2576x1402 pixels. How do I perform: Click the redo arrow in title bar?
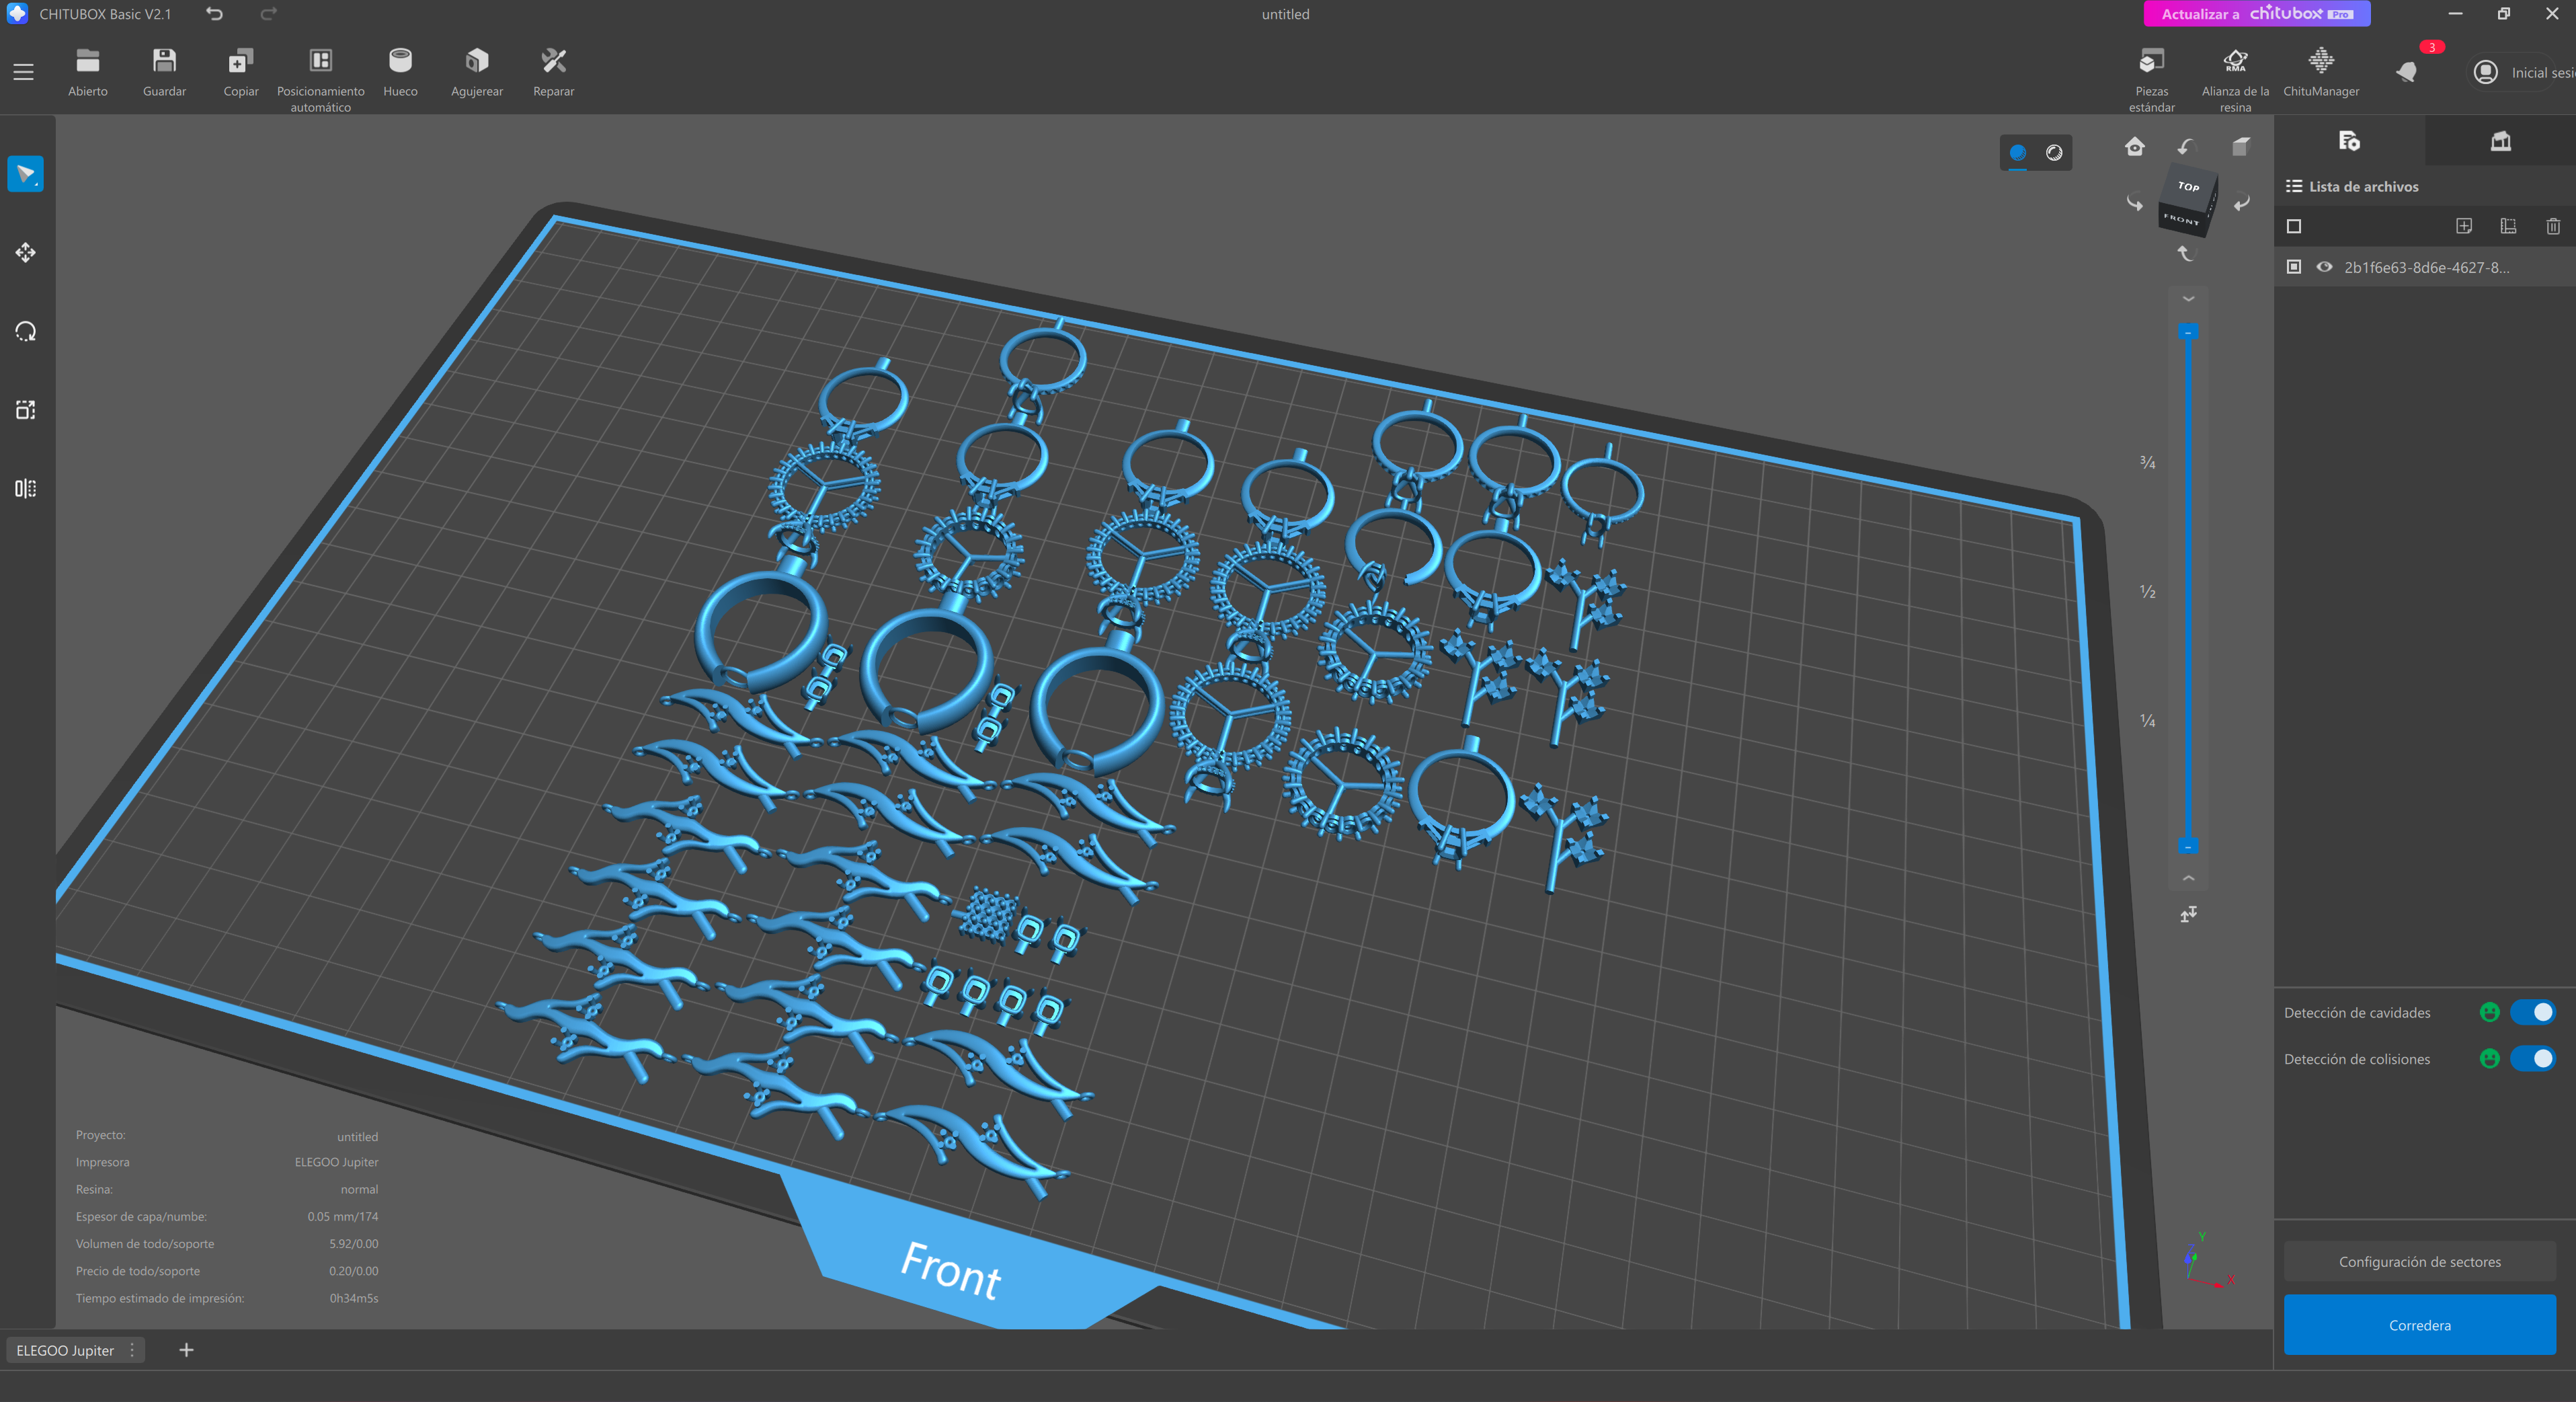point(268,14)
